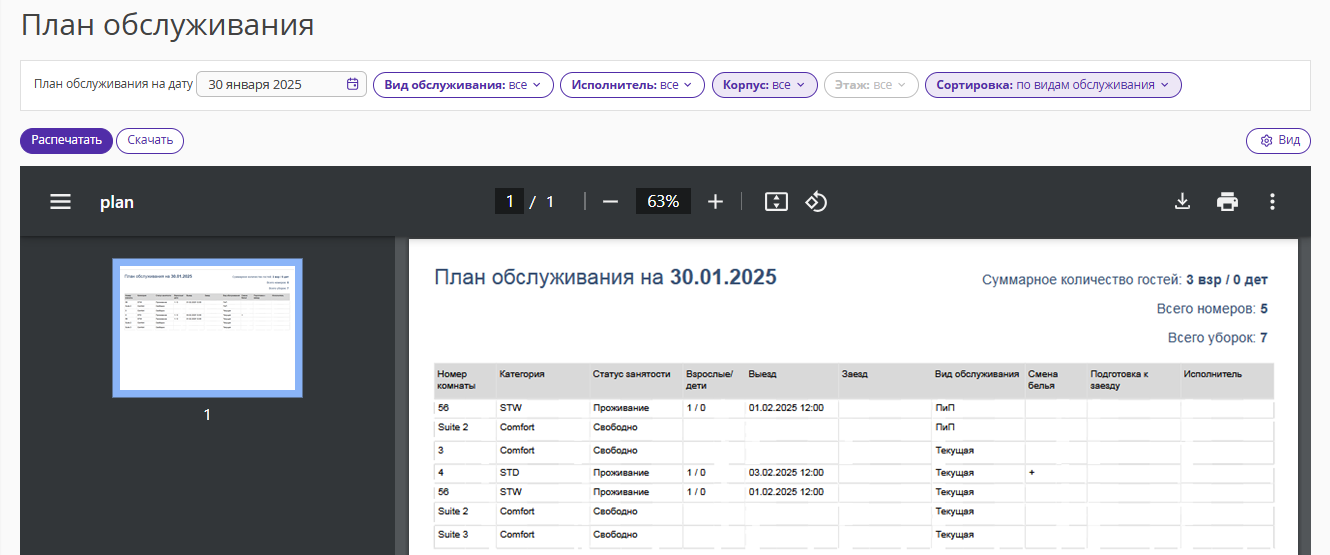Open the PDF viewer more actions menu
The width and height of the screenshot is (1330, 555).
(1272, 201)
